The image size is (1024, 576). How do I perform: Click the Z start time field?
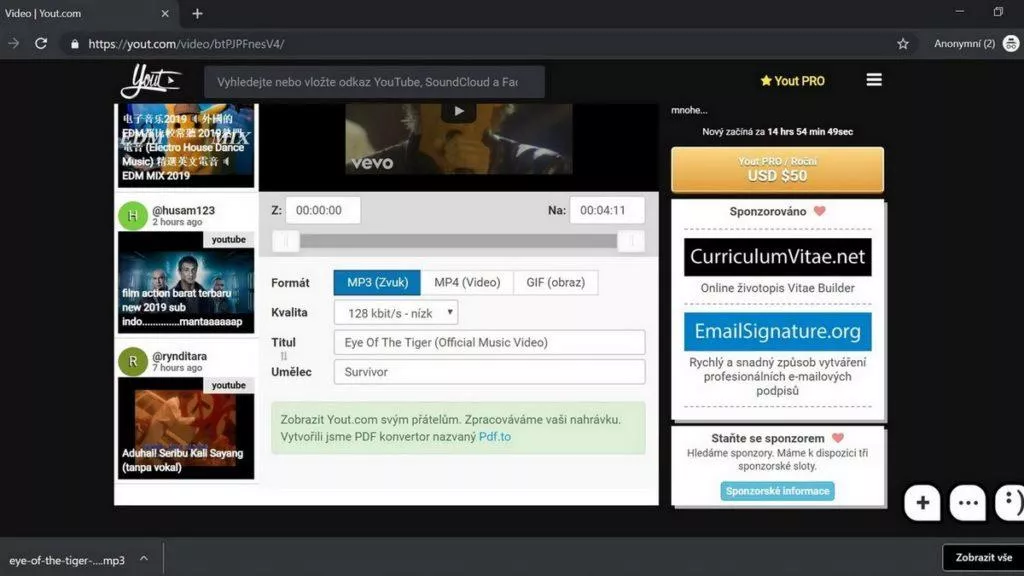323,210
